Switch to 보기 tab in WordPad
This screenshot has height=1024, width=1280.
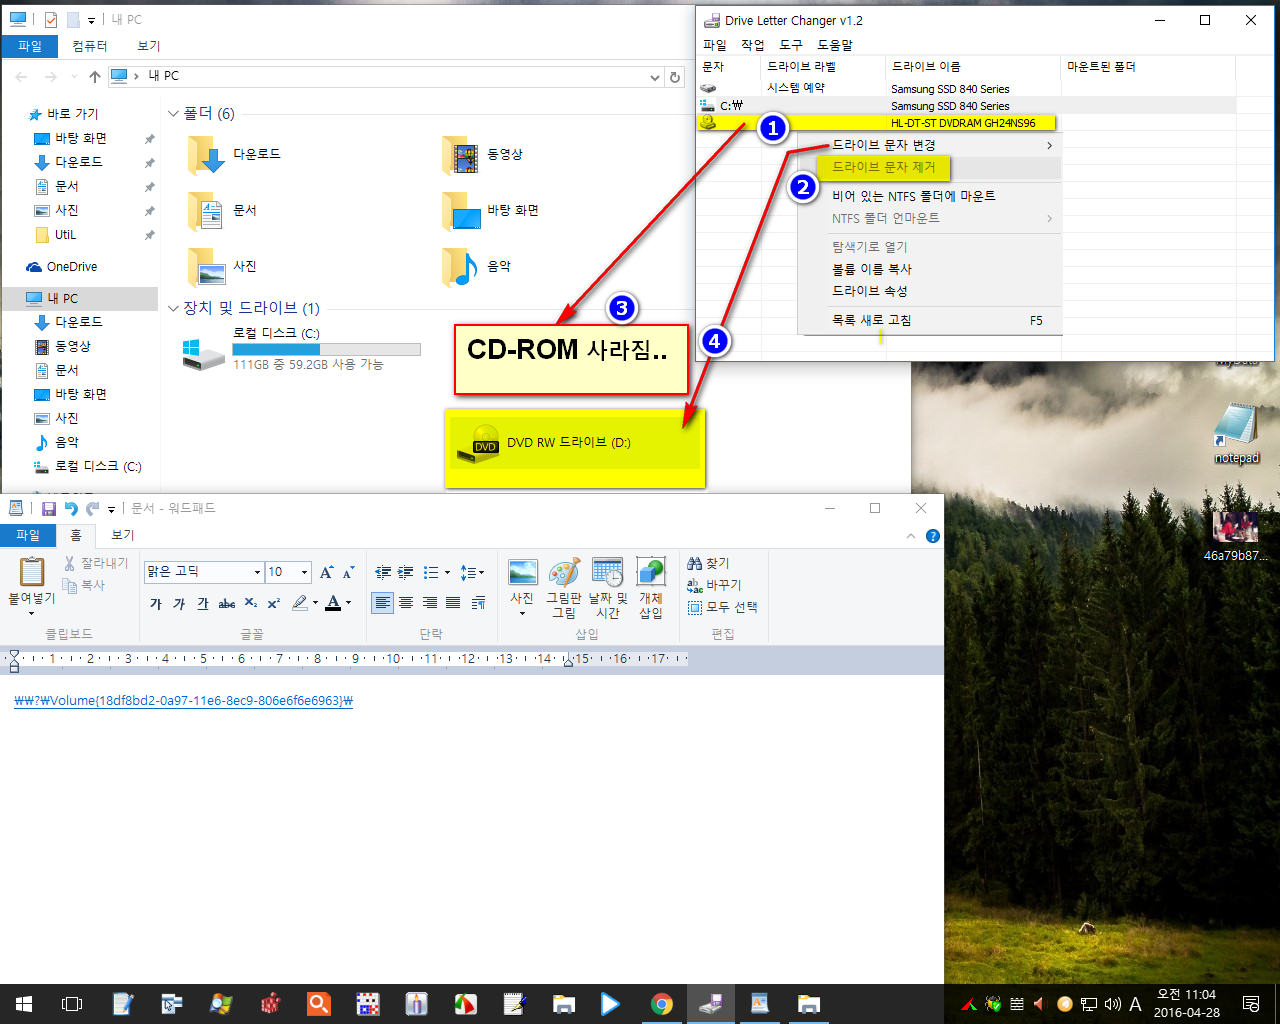(x=123, y=535)
